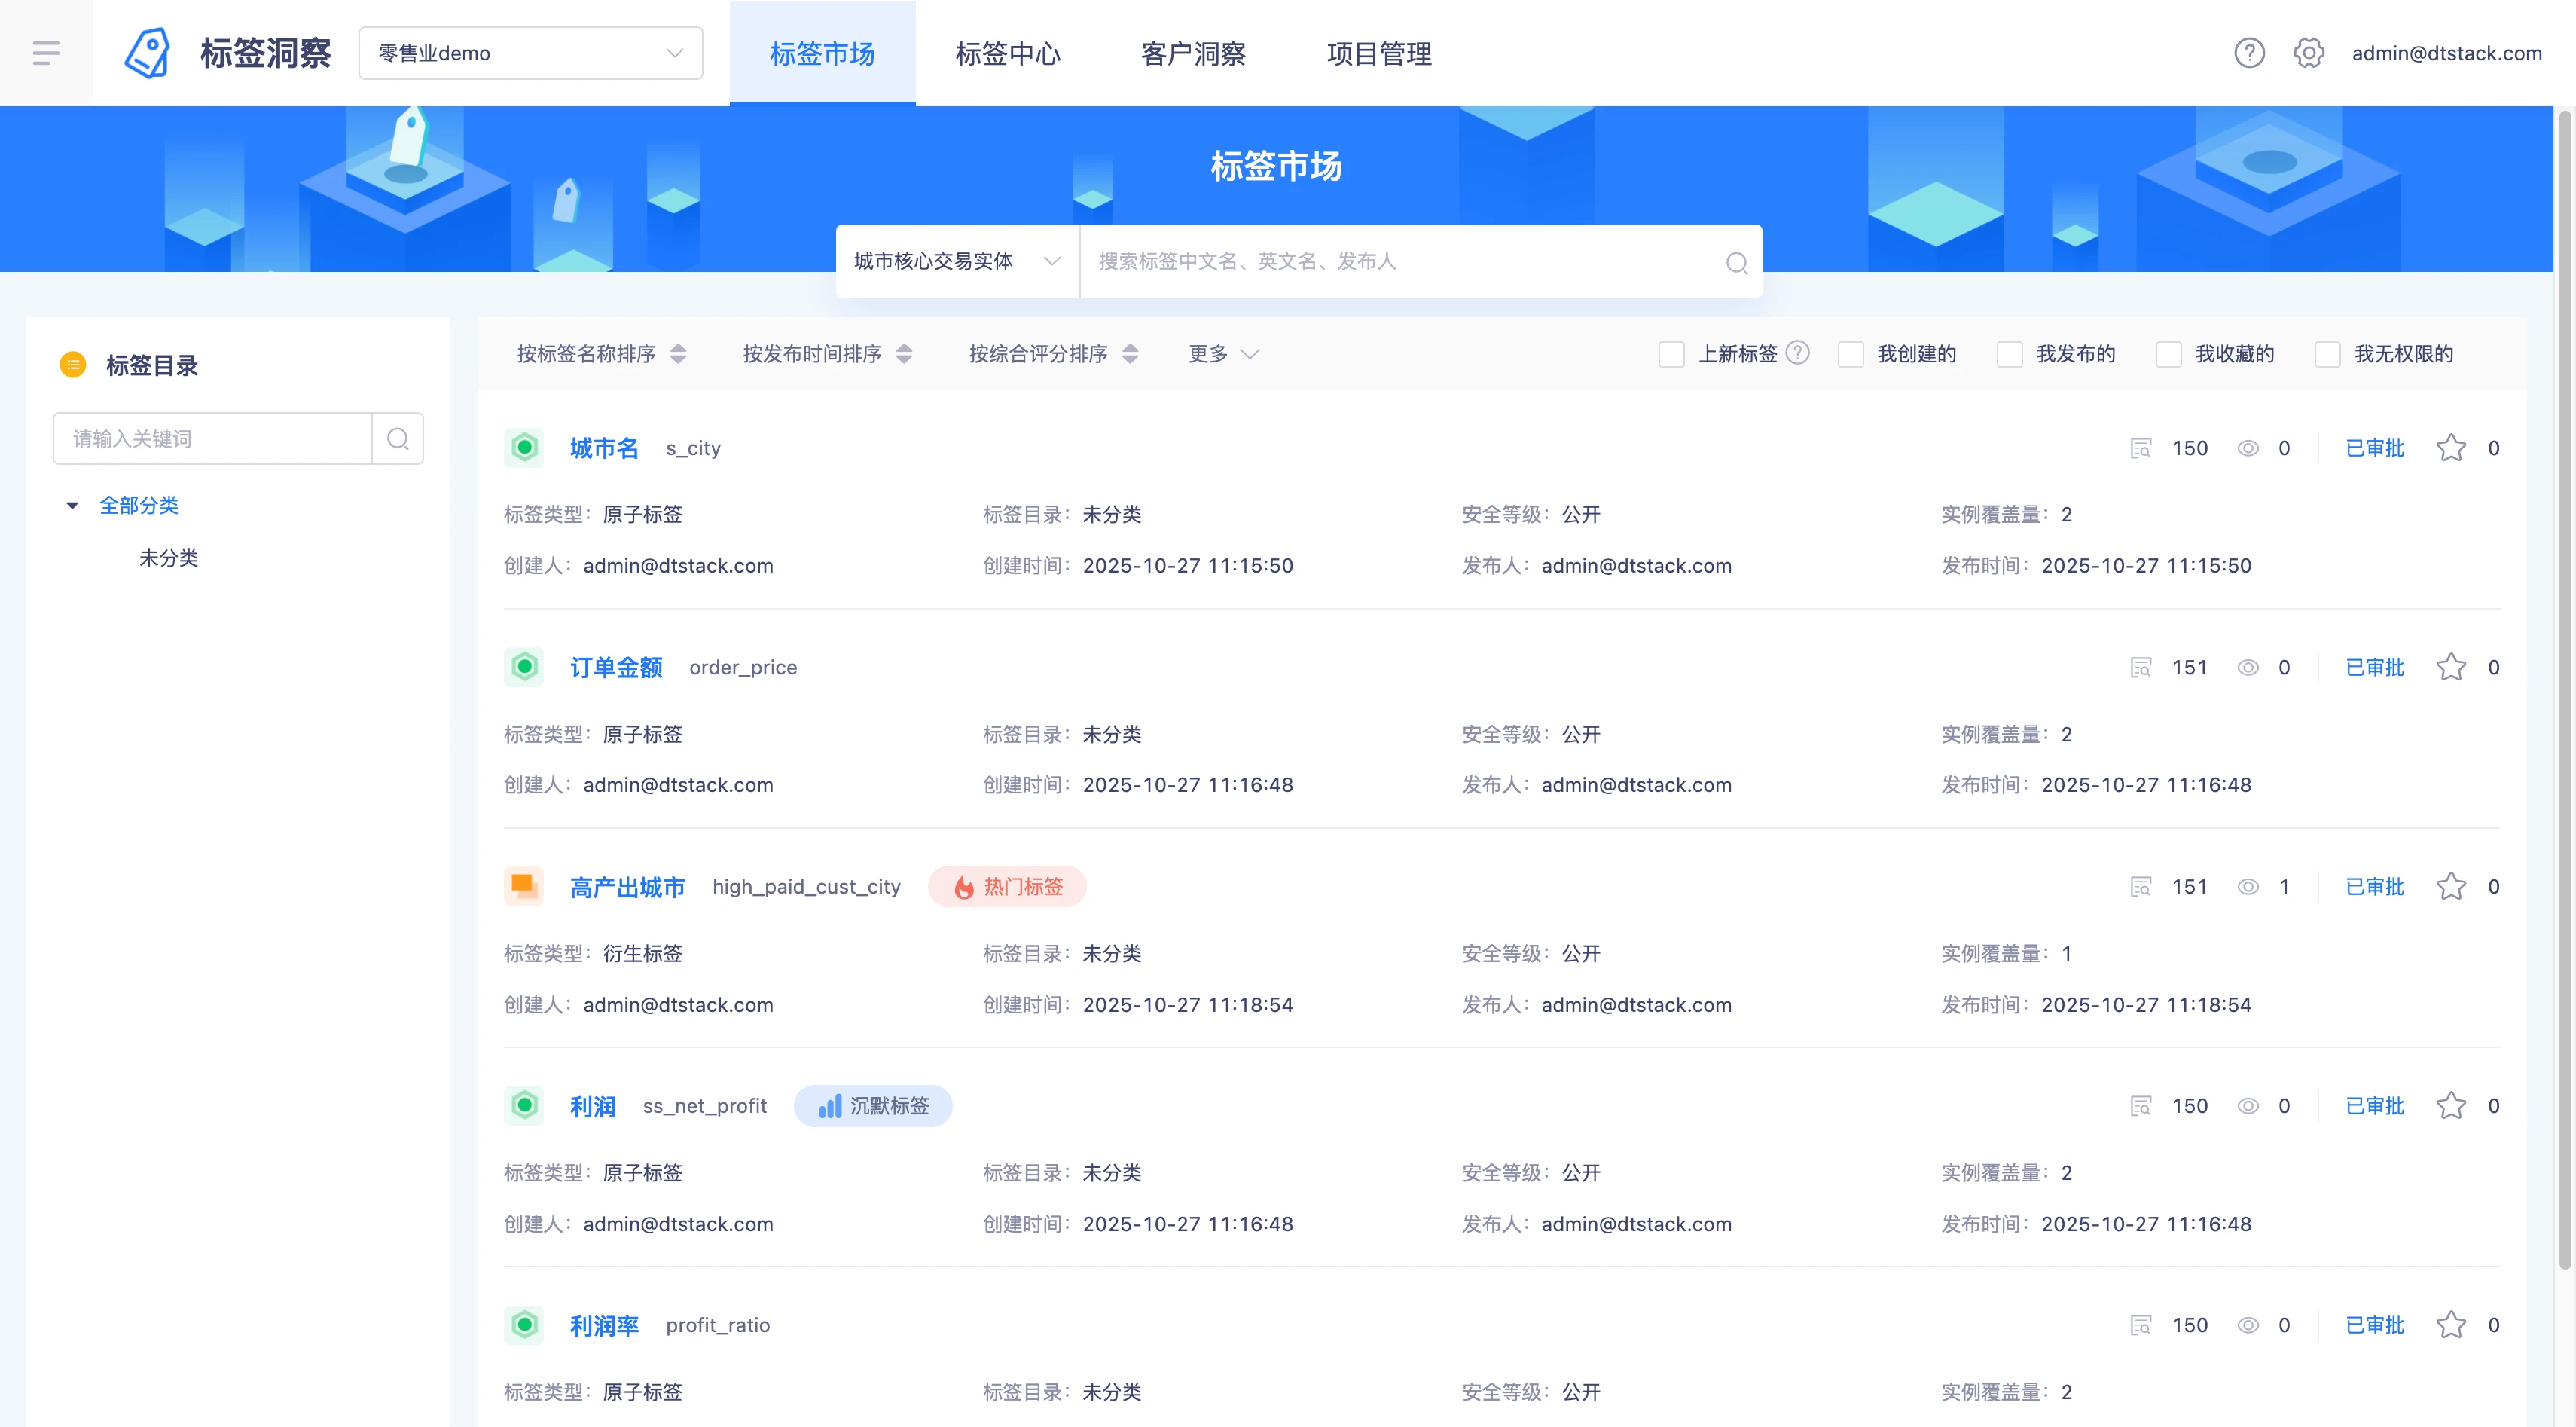Check the 我无权限的 filter
The width and height of the screenshot is (2576, 1427).
pyautogui.click(x=2328, y=354)
